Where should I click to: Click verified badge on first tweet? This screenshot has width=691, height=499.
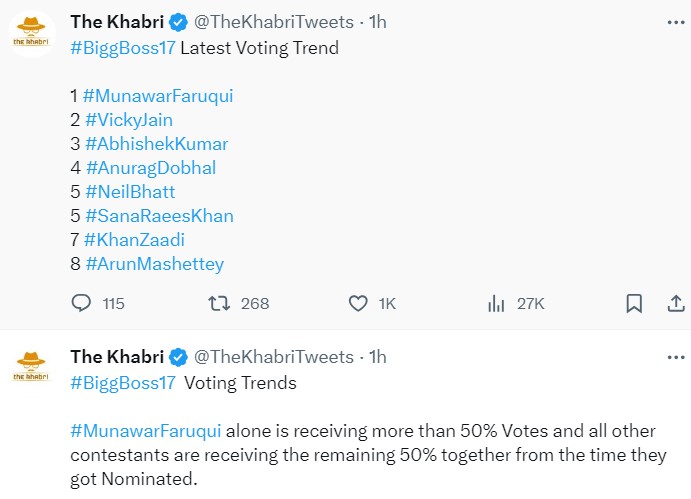(178, 22)
